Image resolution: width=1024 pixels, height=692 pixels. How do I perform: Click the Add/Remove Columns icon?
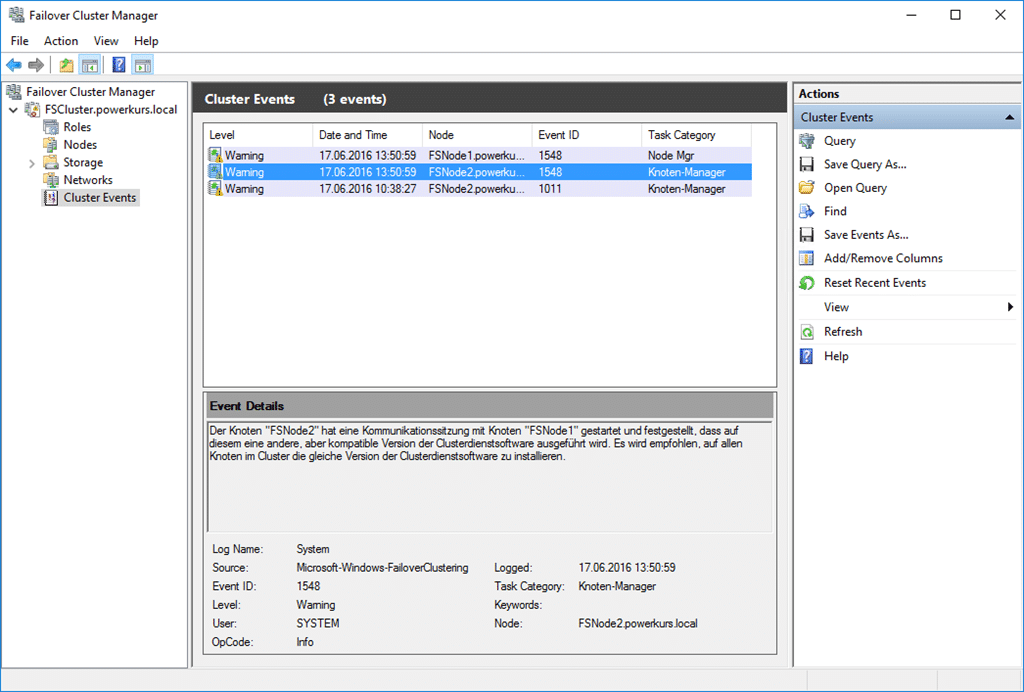(x=807, y=259)
